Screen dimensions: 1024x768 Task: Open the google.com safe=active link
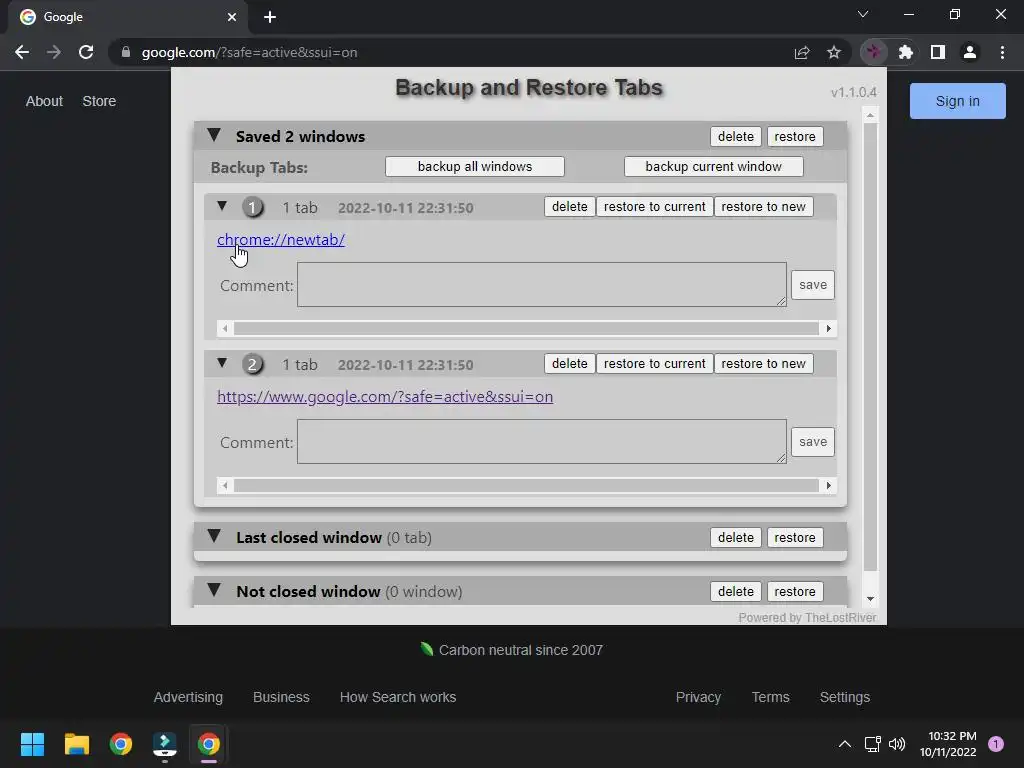pos(385,396)
